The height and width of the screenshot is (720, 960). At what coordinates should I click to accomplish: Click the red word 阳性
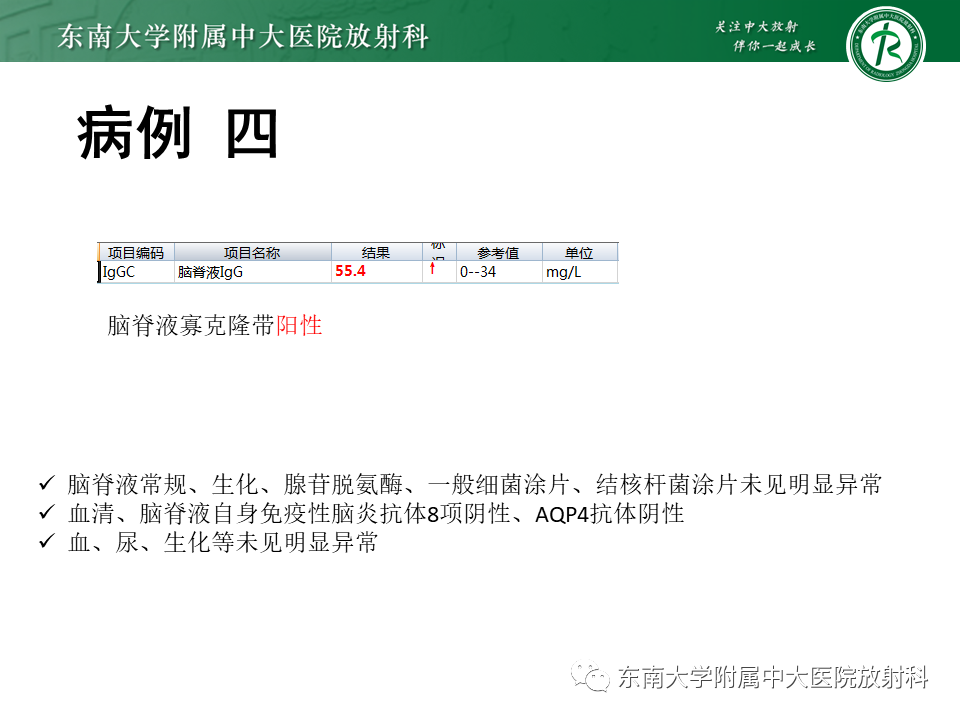click(299, 326)
